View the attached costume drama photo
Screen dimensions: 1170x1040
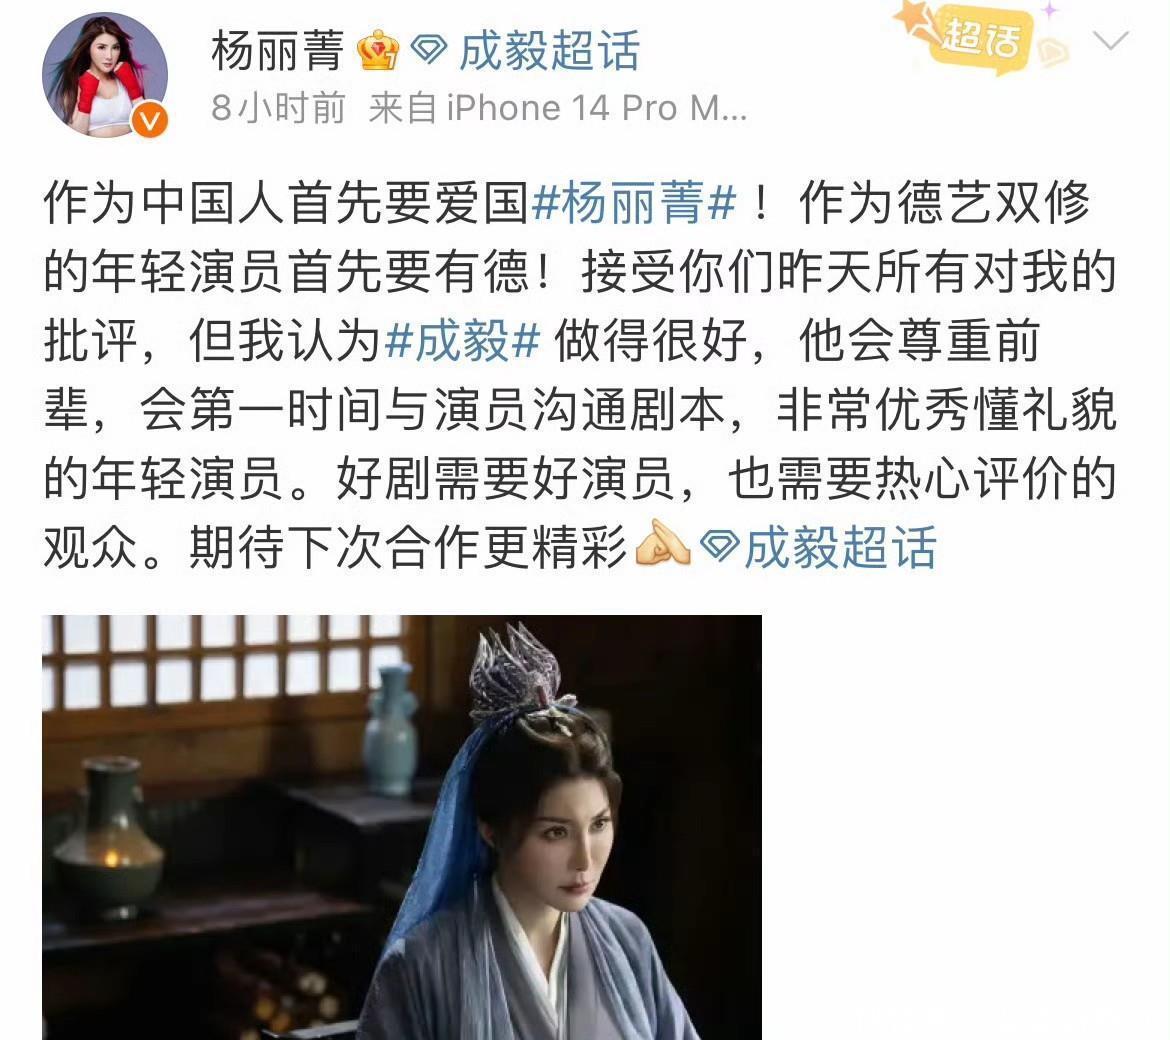click(x=401, y=827)
